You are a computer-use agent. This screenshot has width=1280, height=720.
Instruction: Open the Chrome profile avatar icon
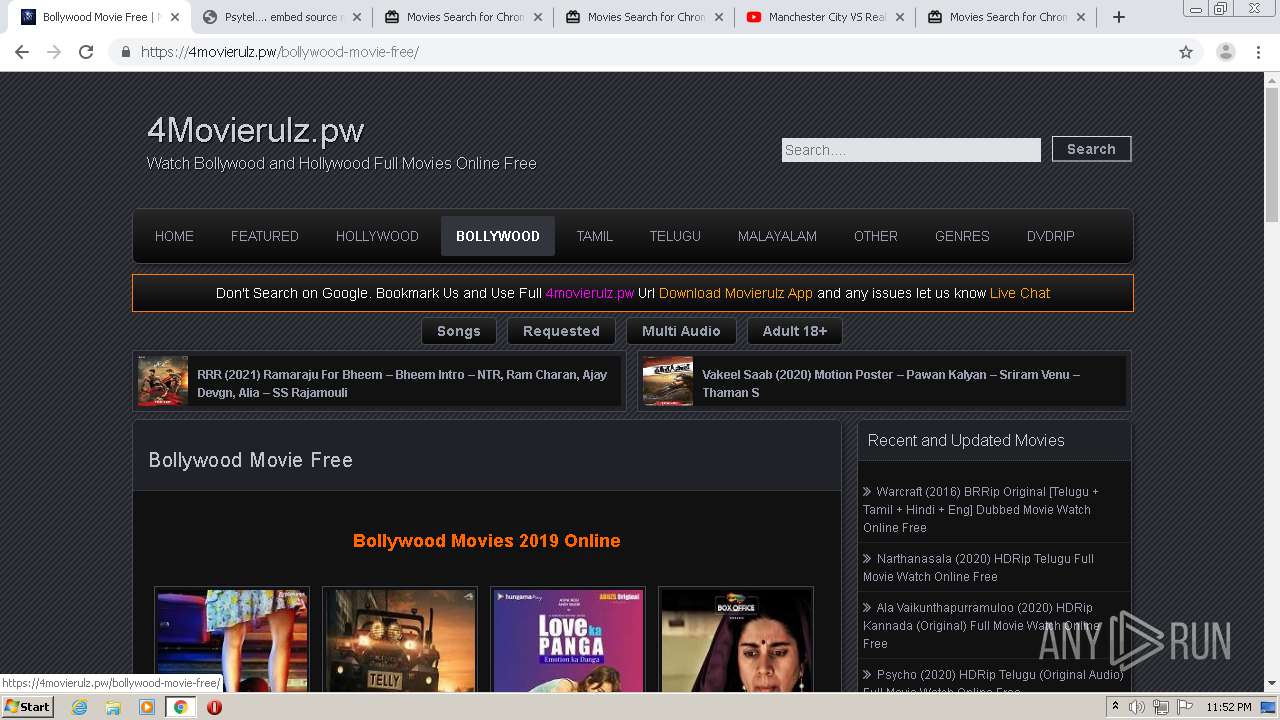[1225, 52]
